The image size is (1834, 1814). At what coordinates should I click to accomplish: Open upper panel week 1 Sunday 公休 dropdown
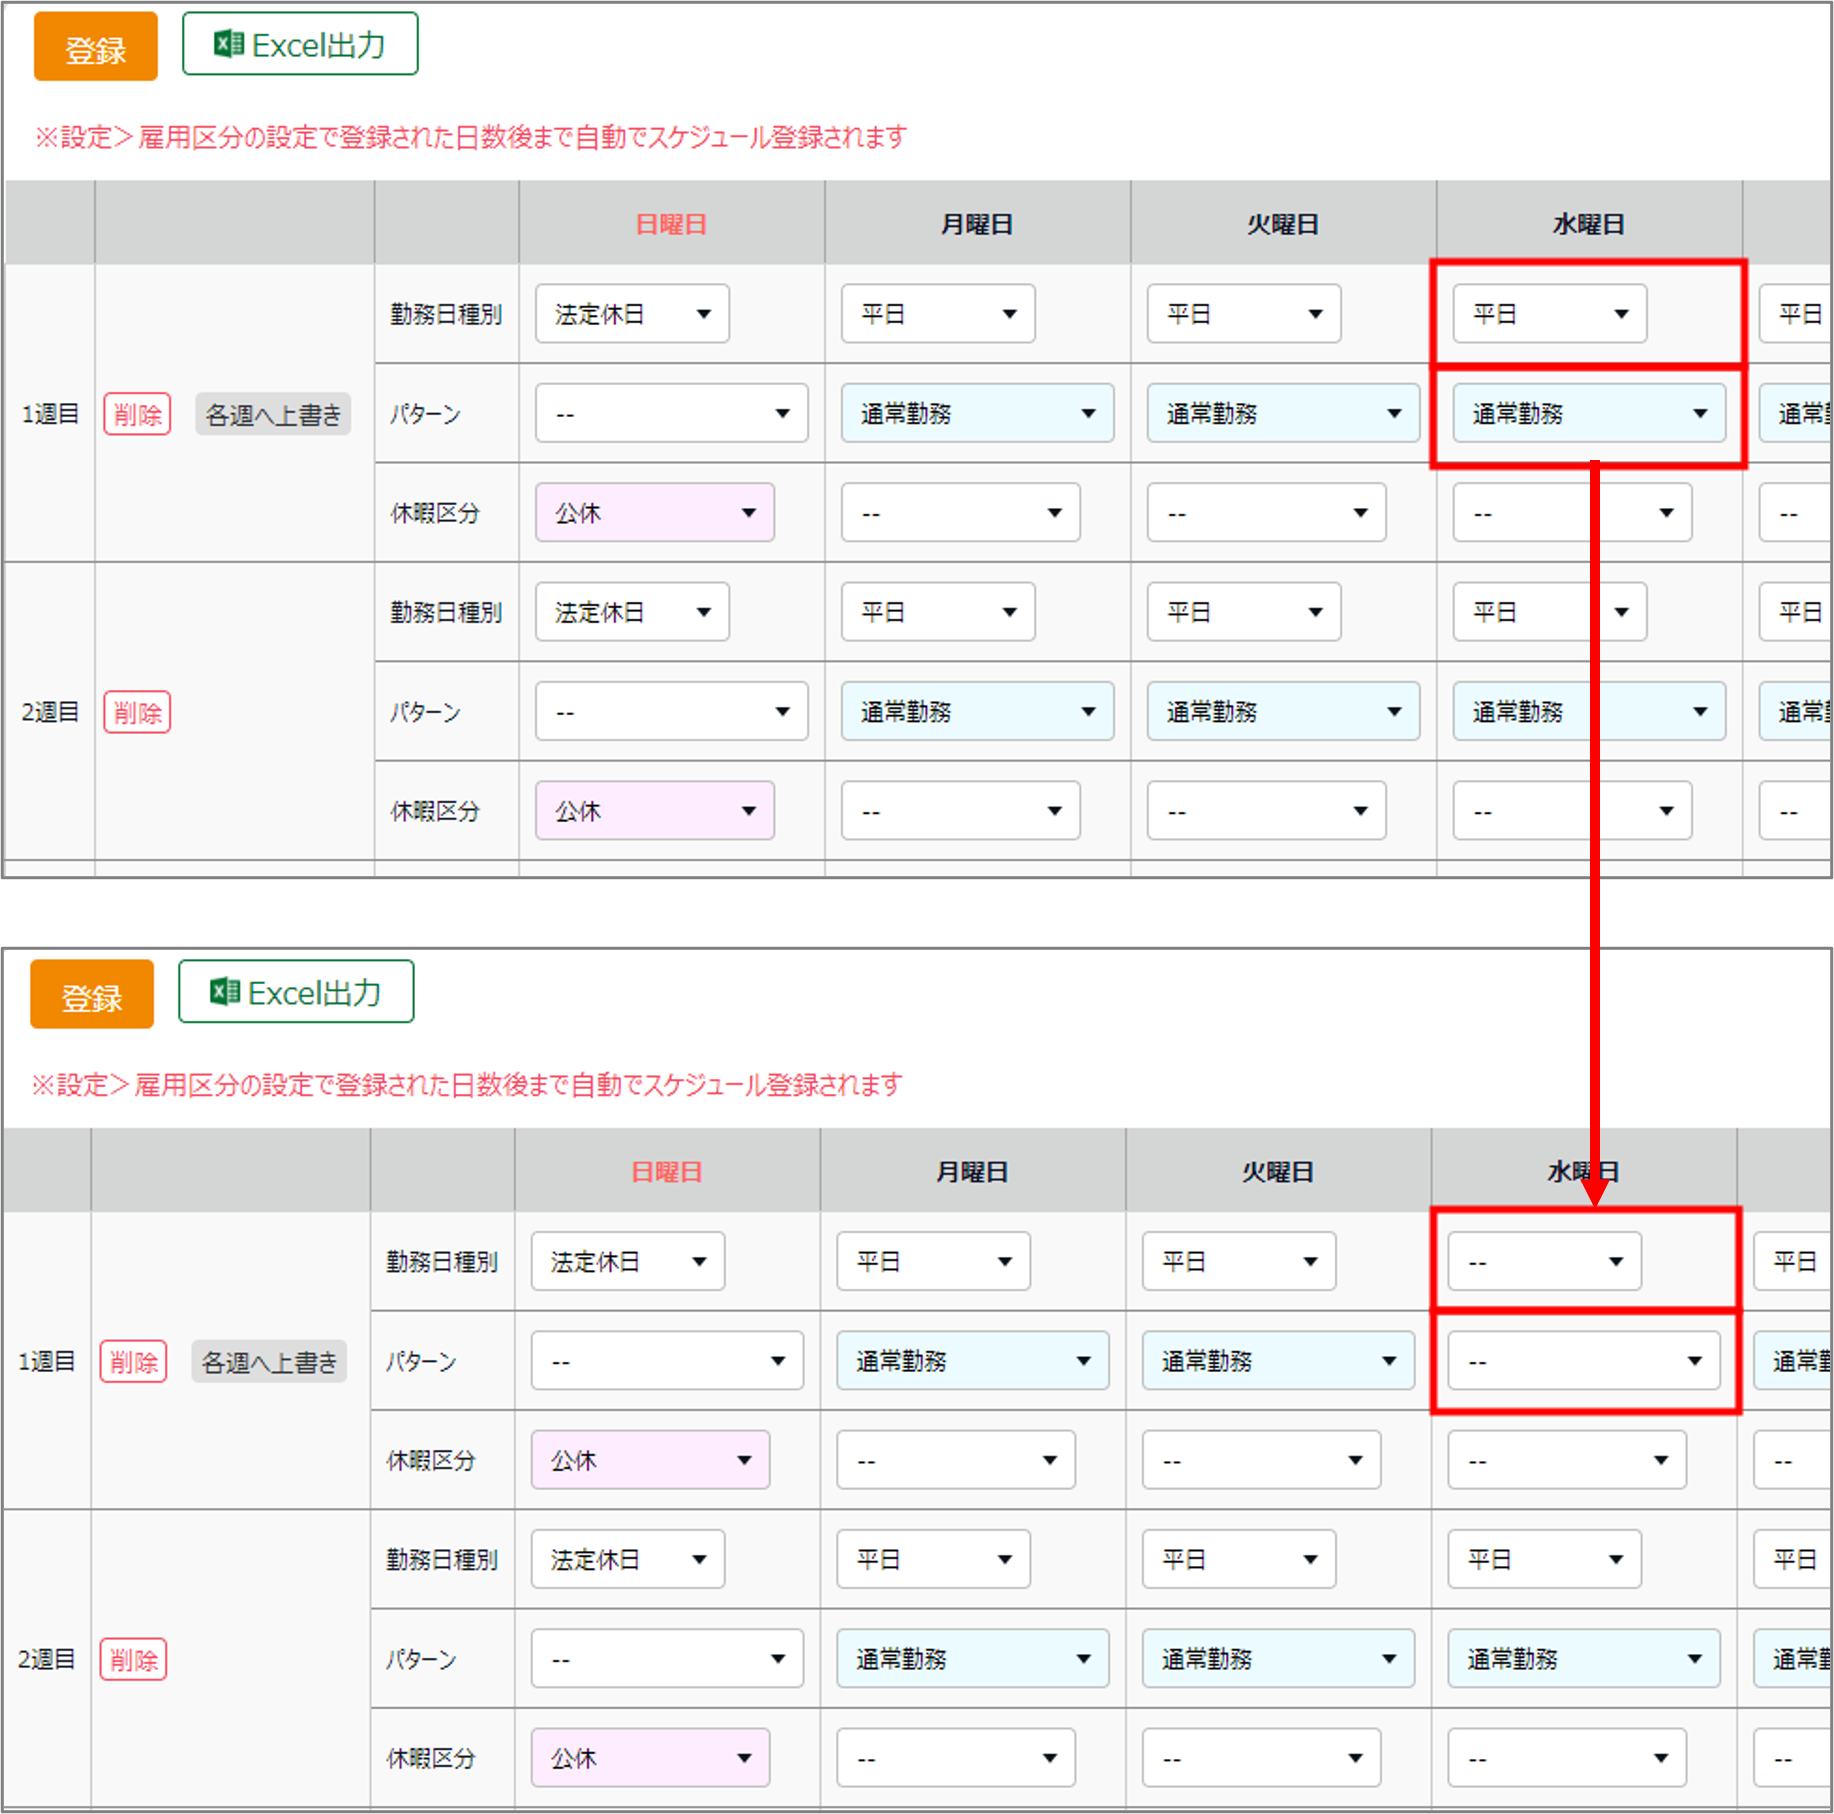click(x=654, y=513)
